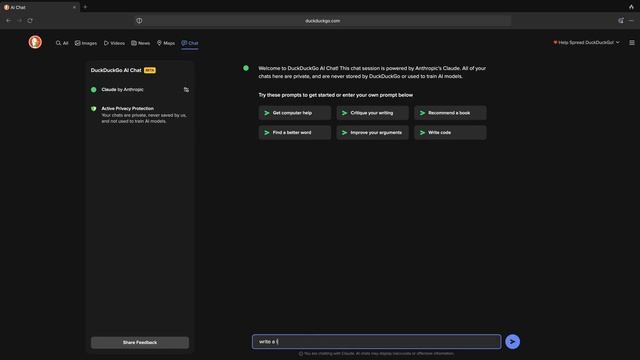Click the browser toolbar extension icon

coord(620,20)
